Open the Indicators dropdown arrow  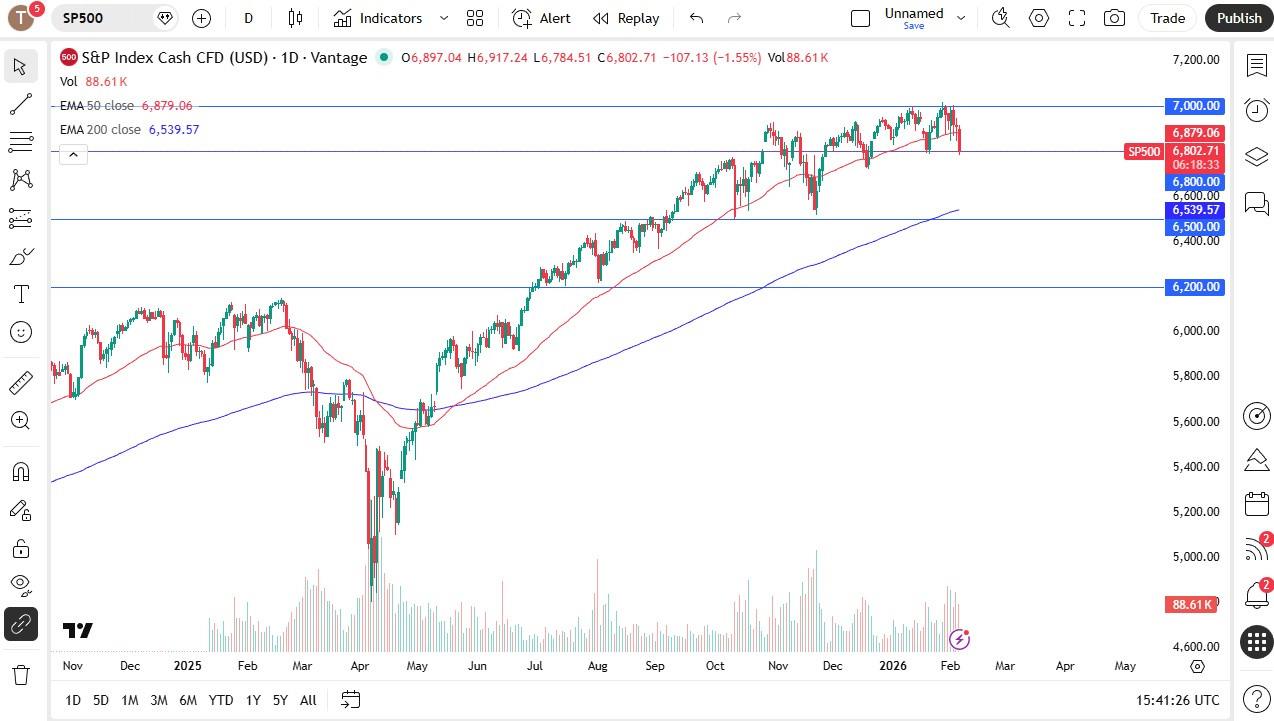443,18
